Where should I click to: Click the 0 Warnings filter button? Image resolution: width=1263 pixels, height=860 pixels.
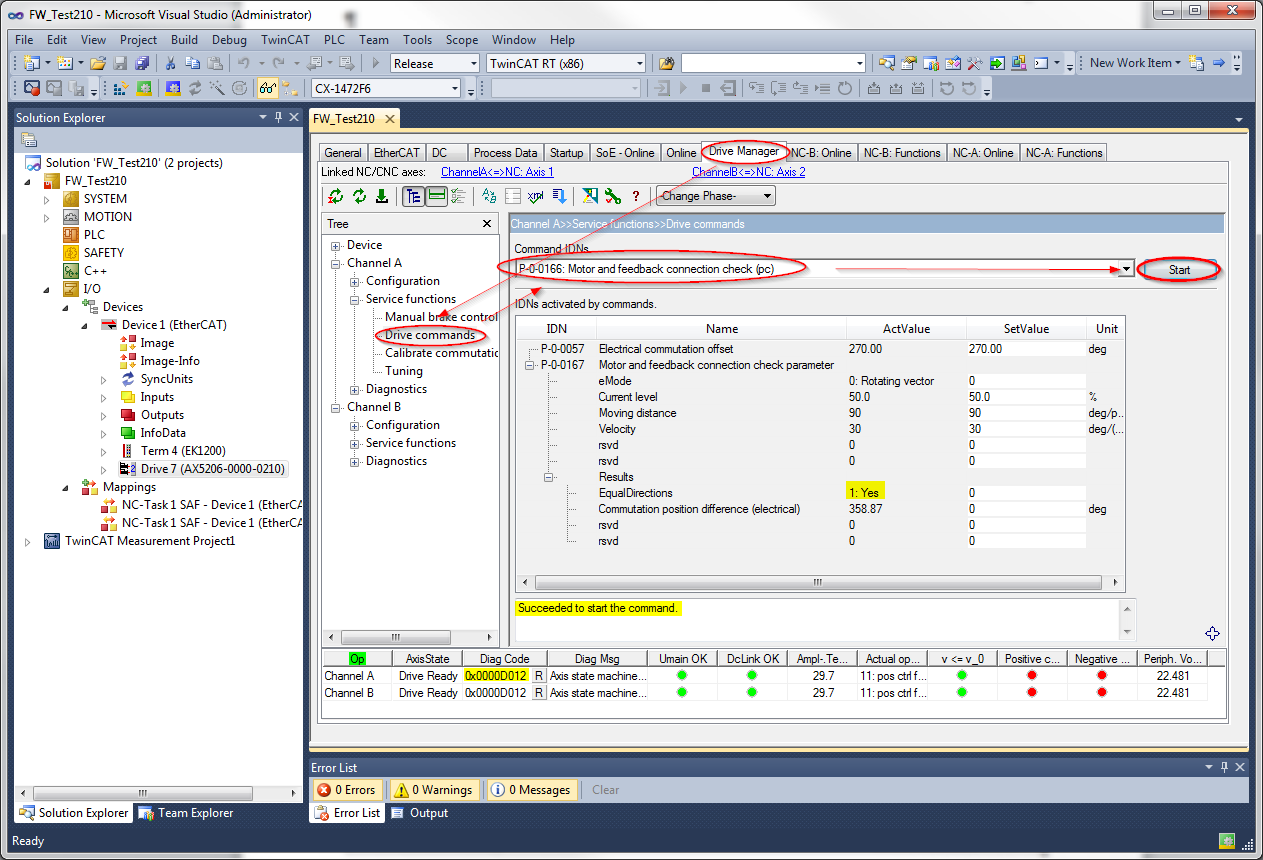(436, 790)
